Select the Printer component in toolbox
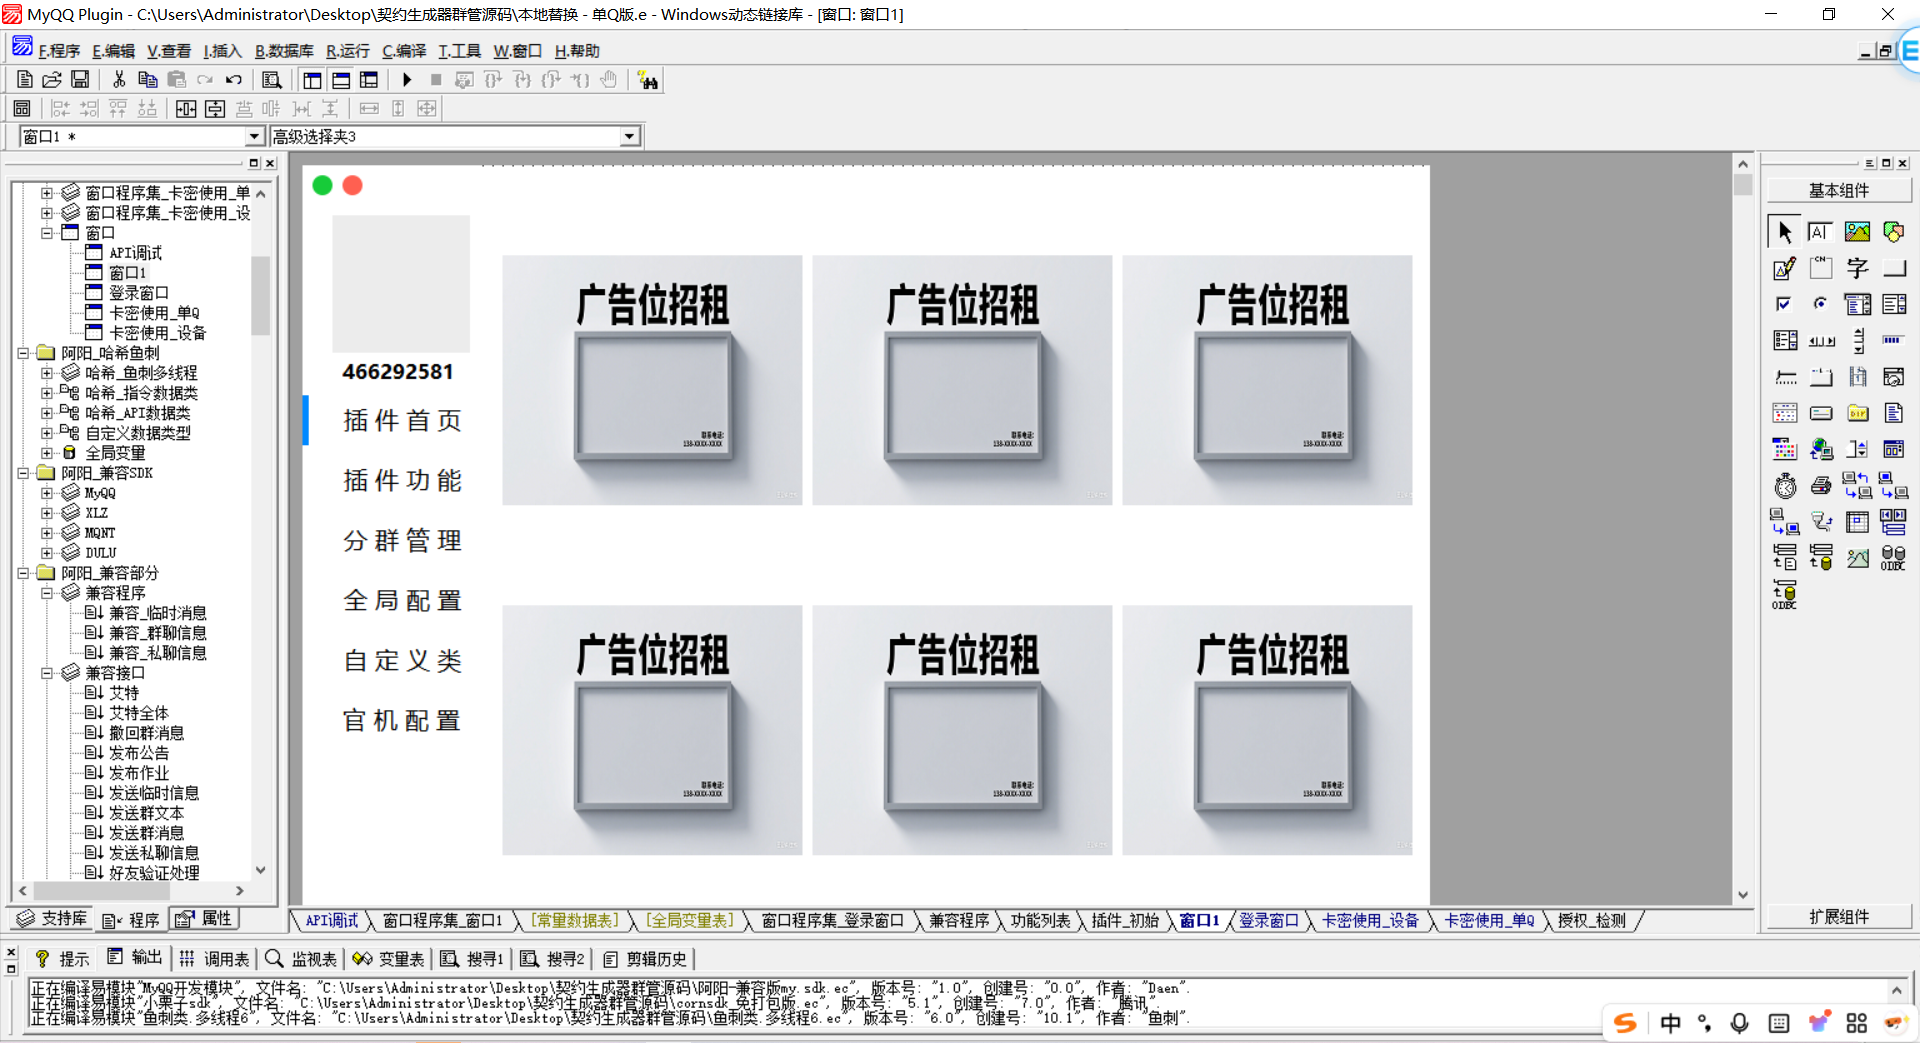This screenshot has height=1043, width=1920. pos(1821,486)
